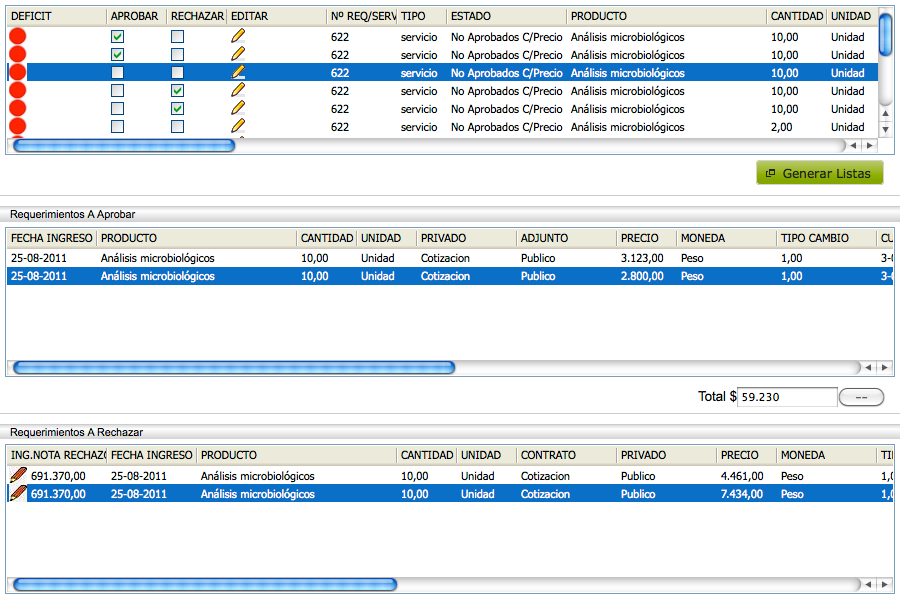The width and height of the screenshot is (900, 603).
Task: Click the edit pencil in the first top-table row
Action: pyautogui.click(x=238, y=36)
